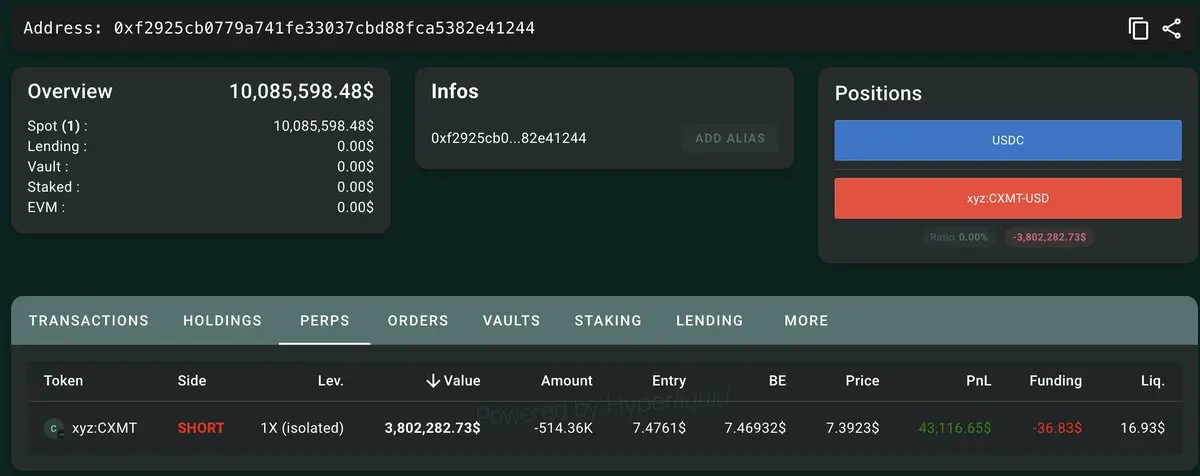This screenshot has height=476, width=1200.
Task: Click the xyz:CXMT token name
Action: click(105, 428)
